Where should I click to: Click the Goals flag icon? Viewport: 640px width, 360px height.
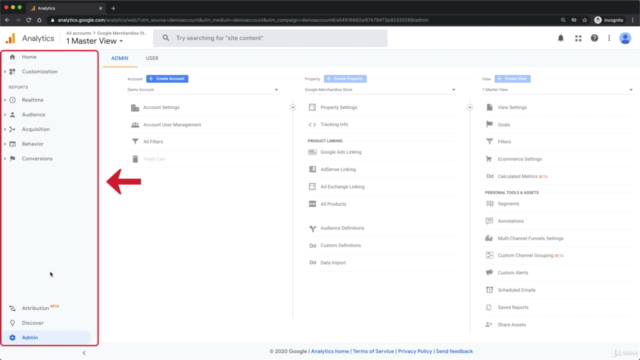coord(489,124)
